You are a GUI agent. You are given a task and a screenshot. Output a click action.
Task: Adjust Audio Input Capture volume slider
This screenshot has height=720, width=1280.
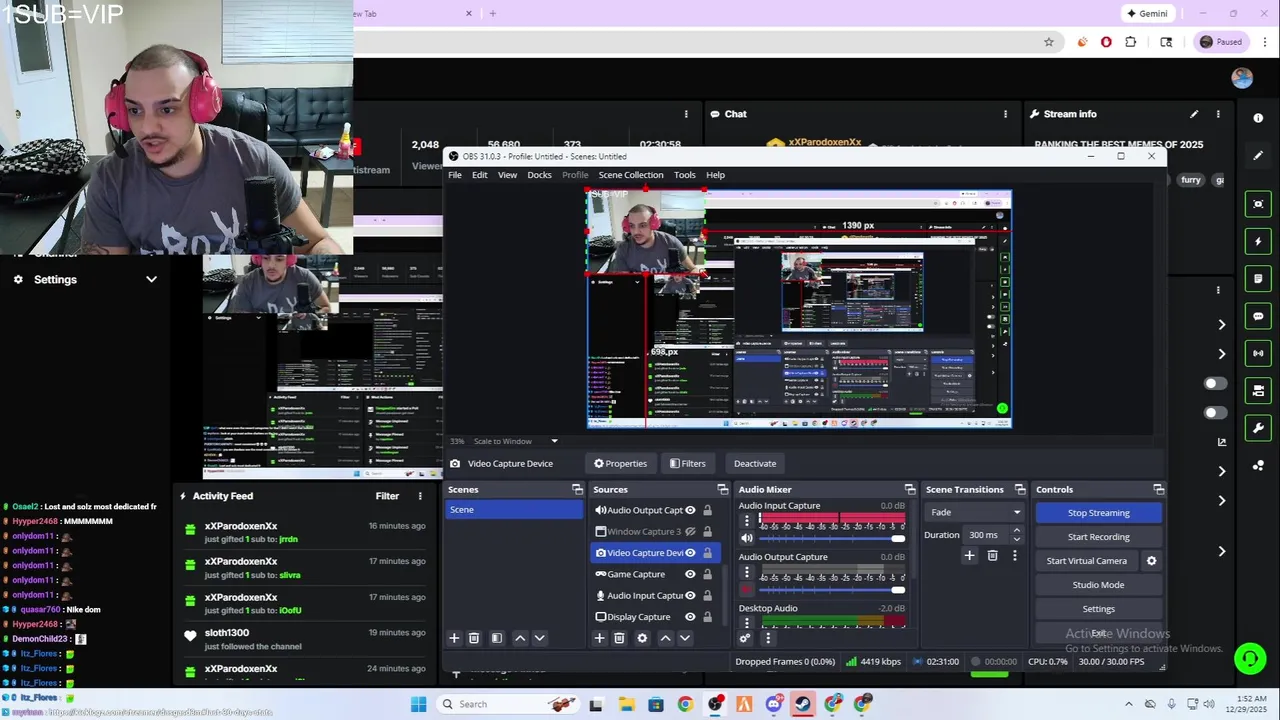832,539
